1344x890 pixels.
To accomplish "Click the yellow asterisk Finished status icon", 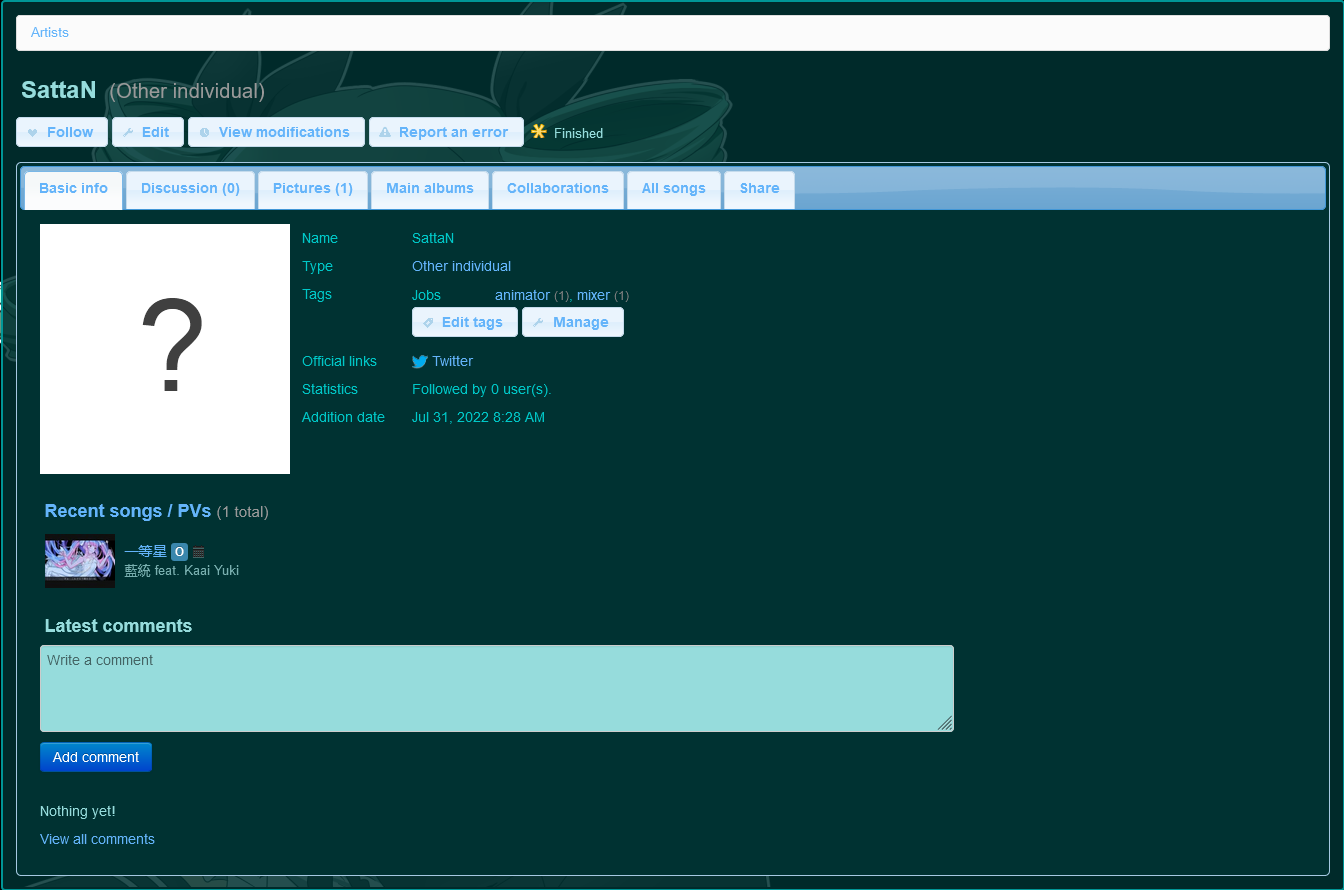I will coord(539,131).
